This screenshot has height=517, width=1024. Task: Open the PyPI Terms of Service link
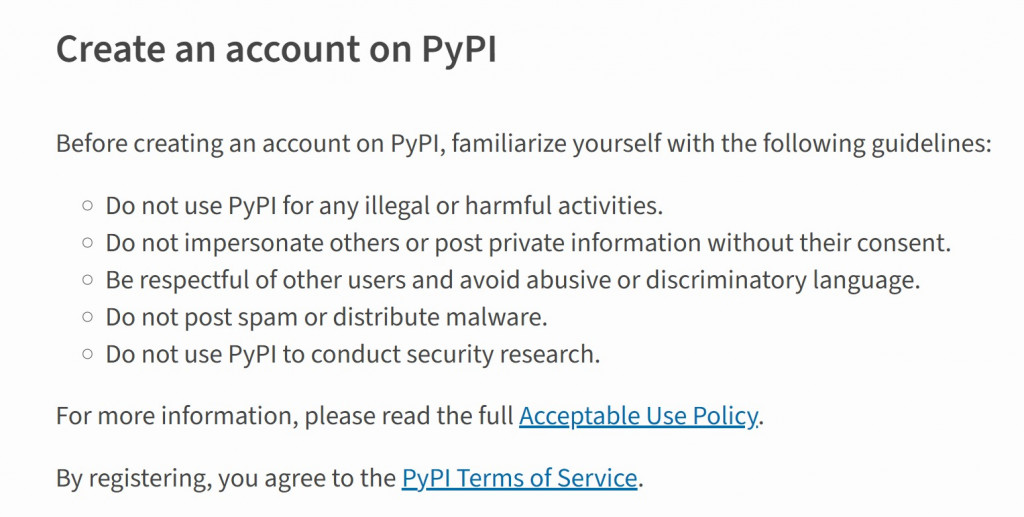coord(519,478)
